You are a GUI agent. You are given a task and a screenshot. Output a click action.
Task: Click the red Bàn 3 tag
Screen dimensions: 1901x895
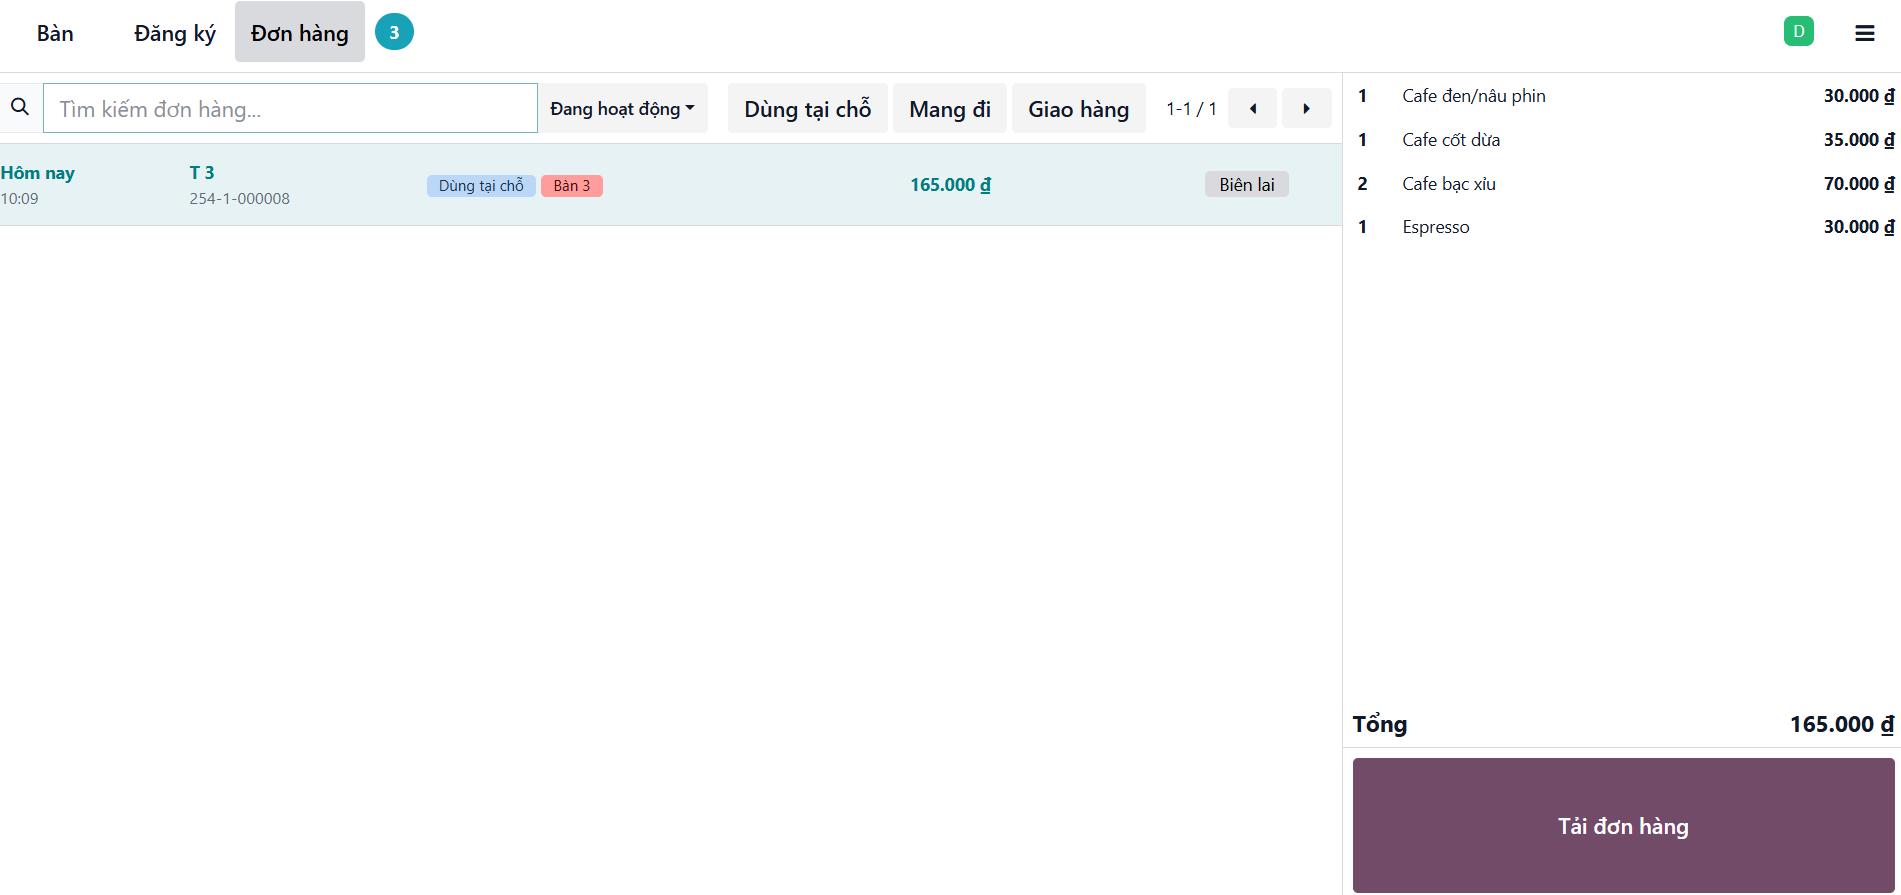(x=571, y=186)
